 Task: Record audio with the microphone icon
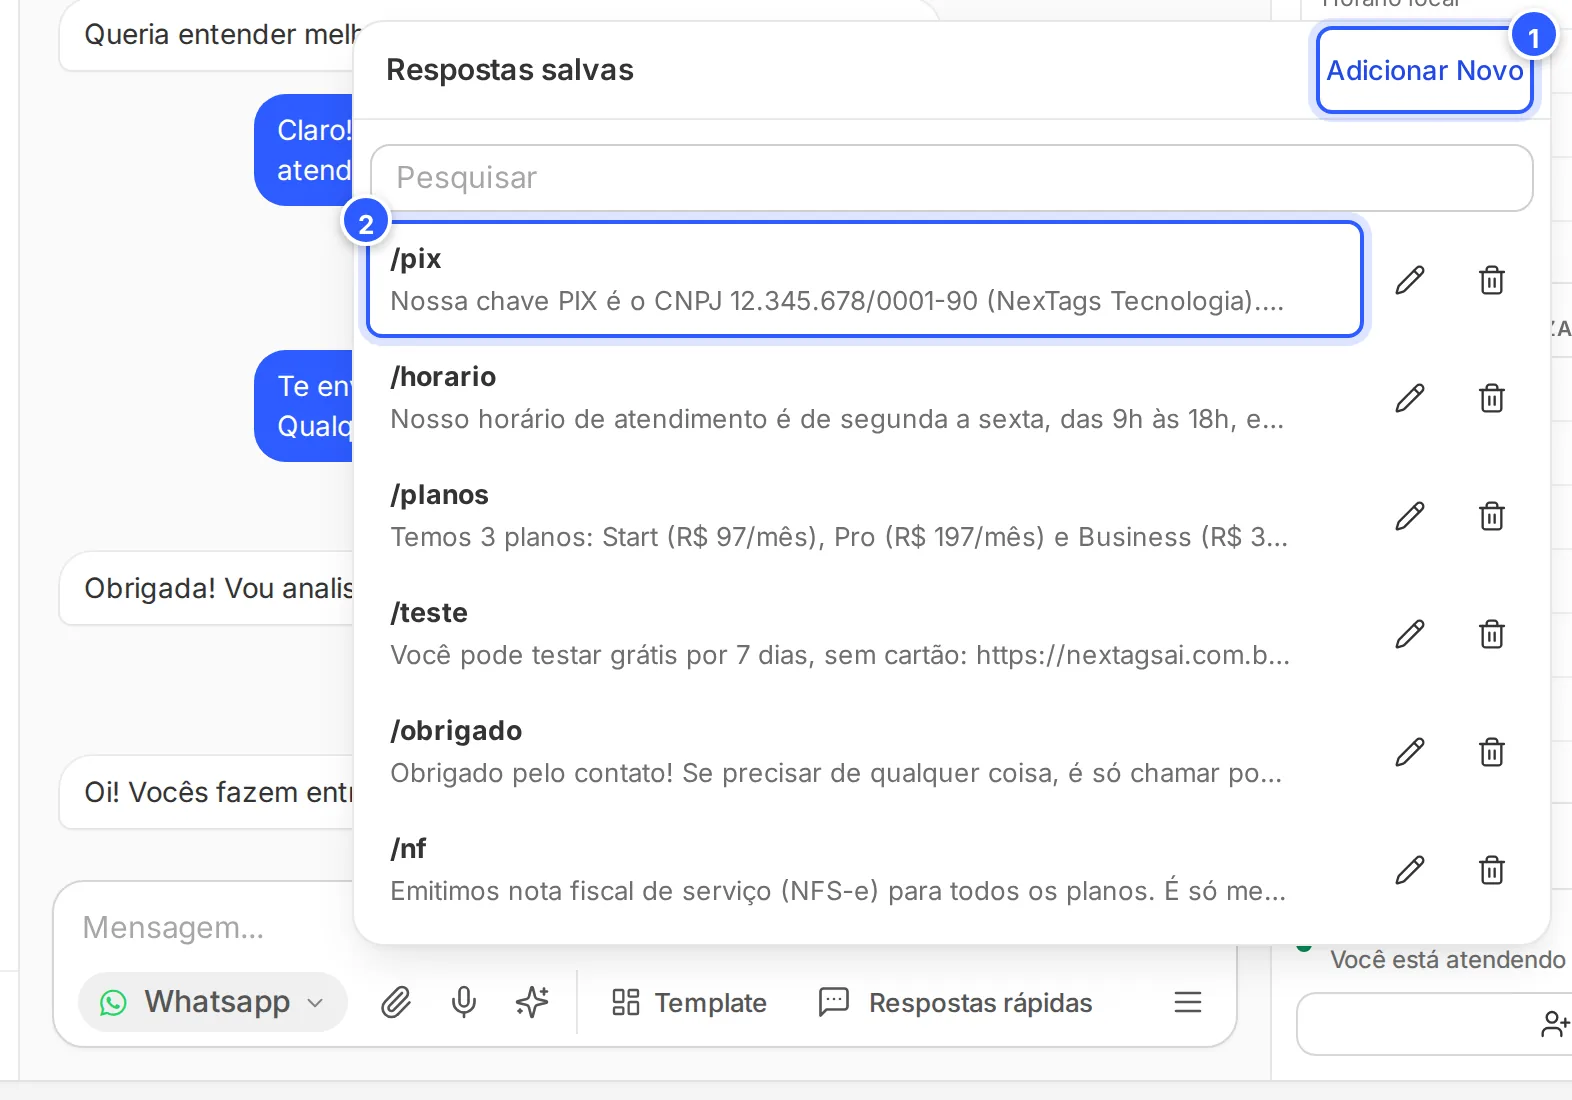click(x=464, y=1002)
